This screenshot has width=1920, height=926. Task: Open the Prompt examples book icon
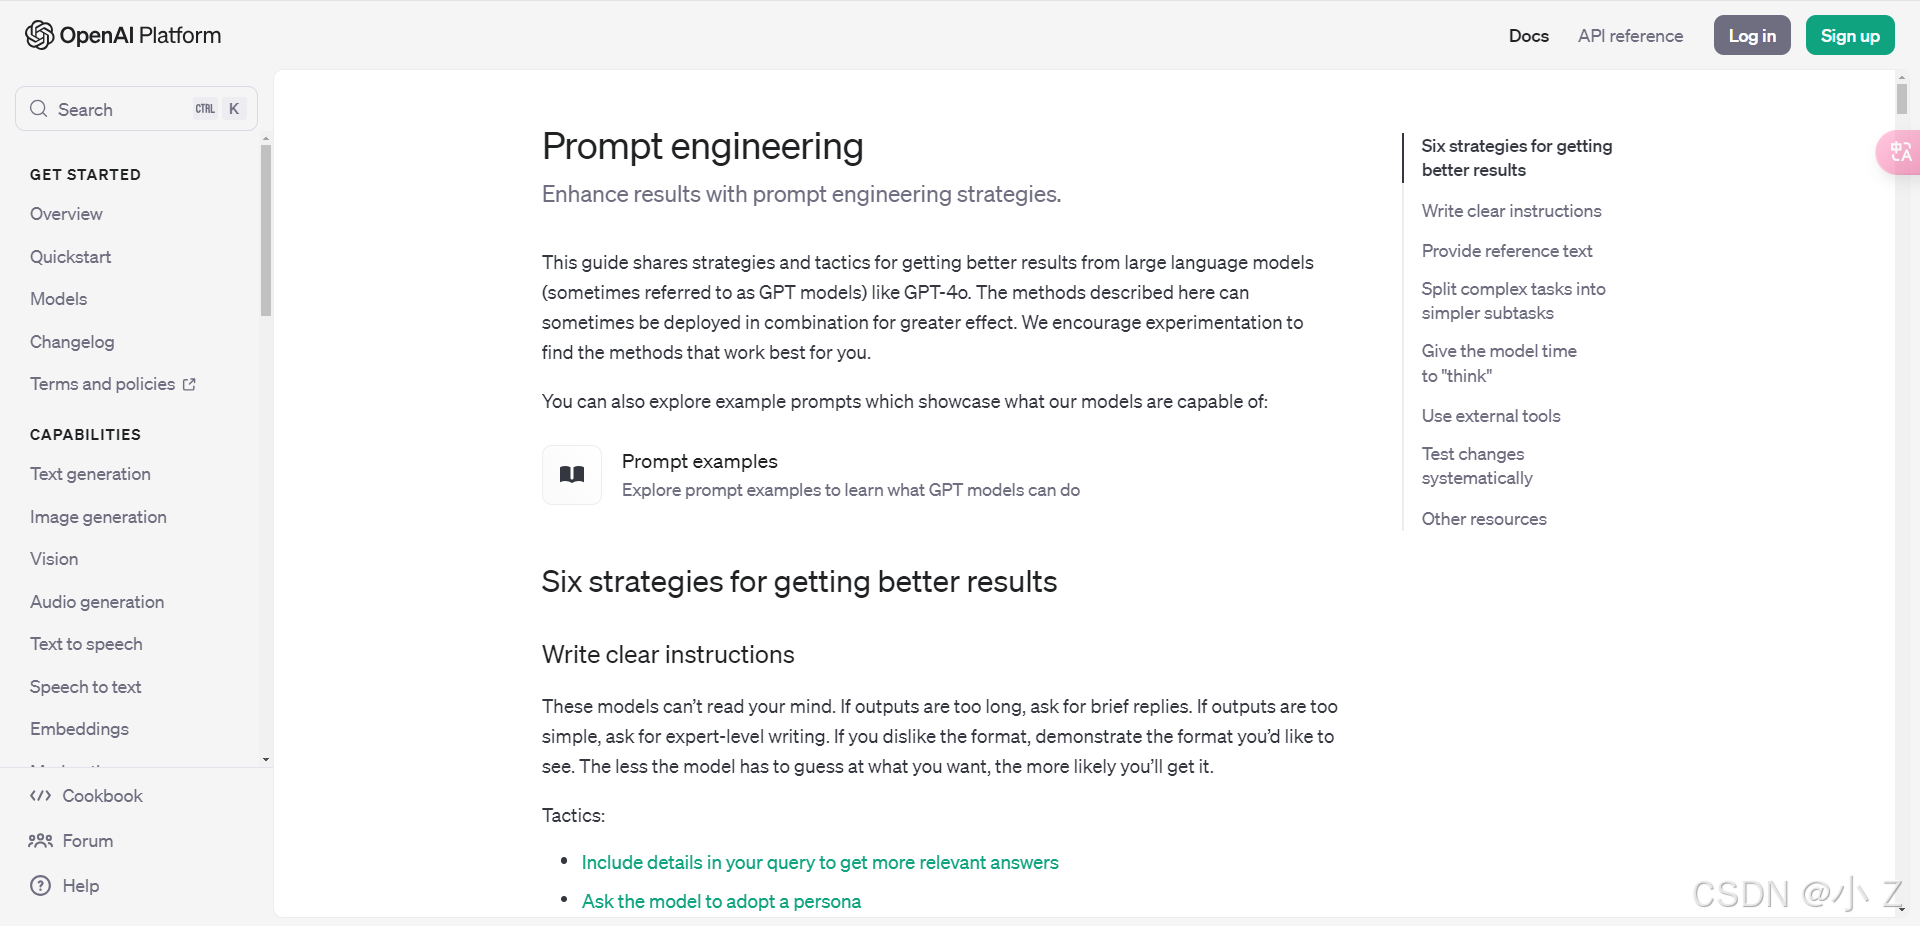(572, 475)
